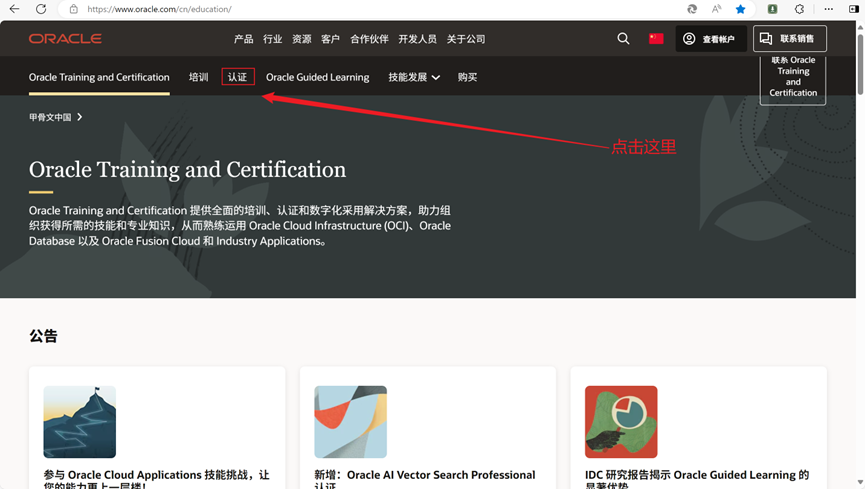Viewport: 865px width, 489px height.
Task: Open Oracle Cloud Applications 技能挑战 announcement
Action: point(157,479)
